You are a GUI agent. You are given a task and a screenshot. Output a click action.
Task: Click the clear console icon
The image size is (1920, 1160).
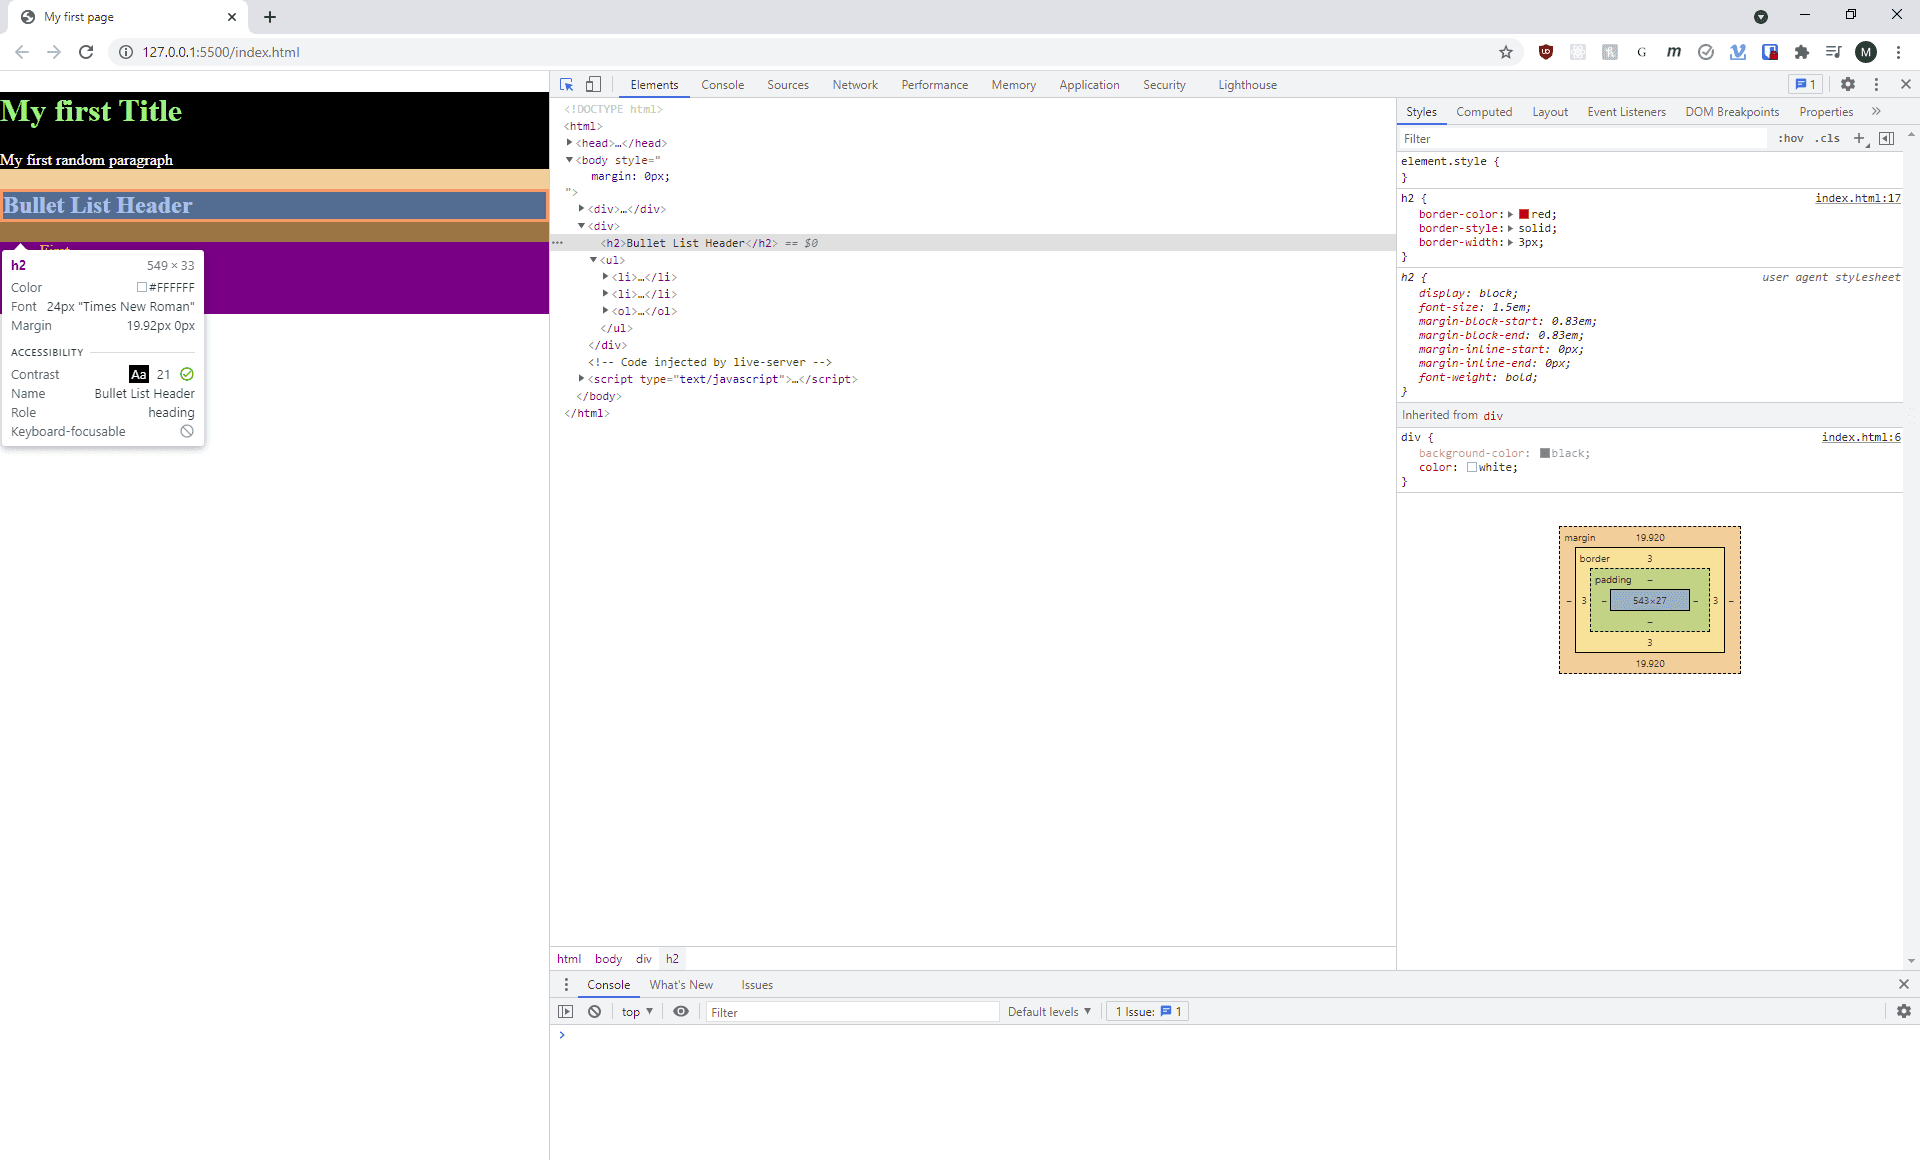coord(595,1012)
